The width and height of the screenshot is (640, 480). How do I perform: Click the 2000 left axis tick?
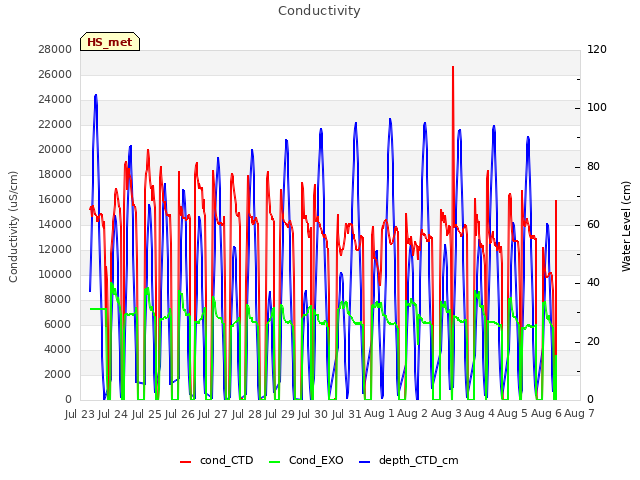[58, 374]
